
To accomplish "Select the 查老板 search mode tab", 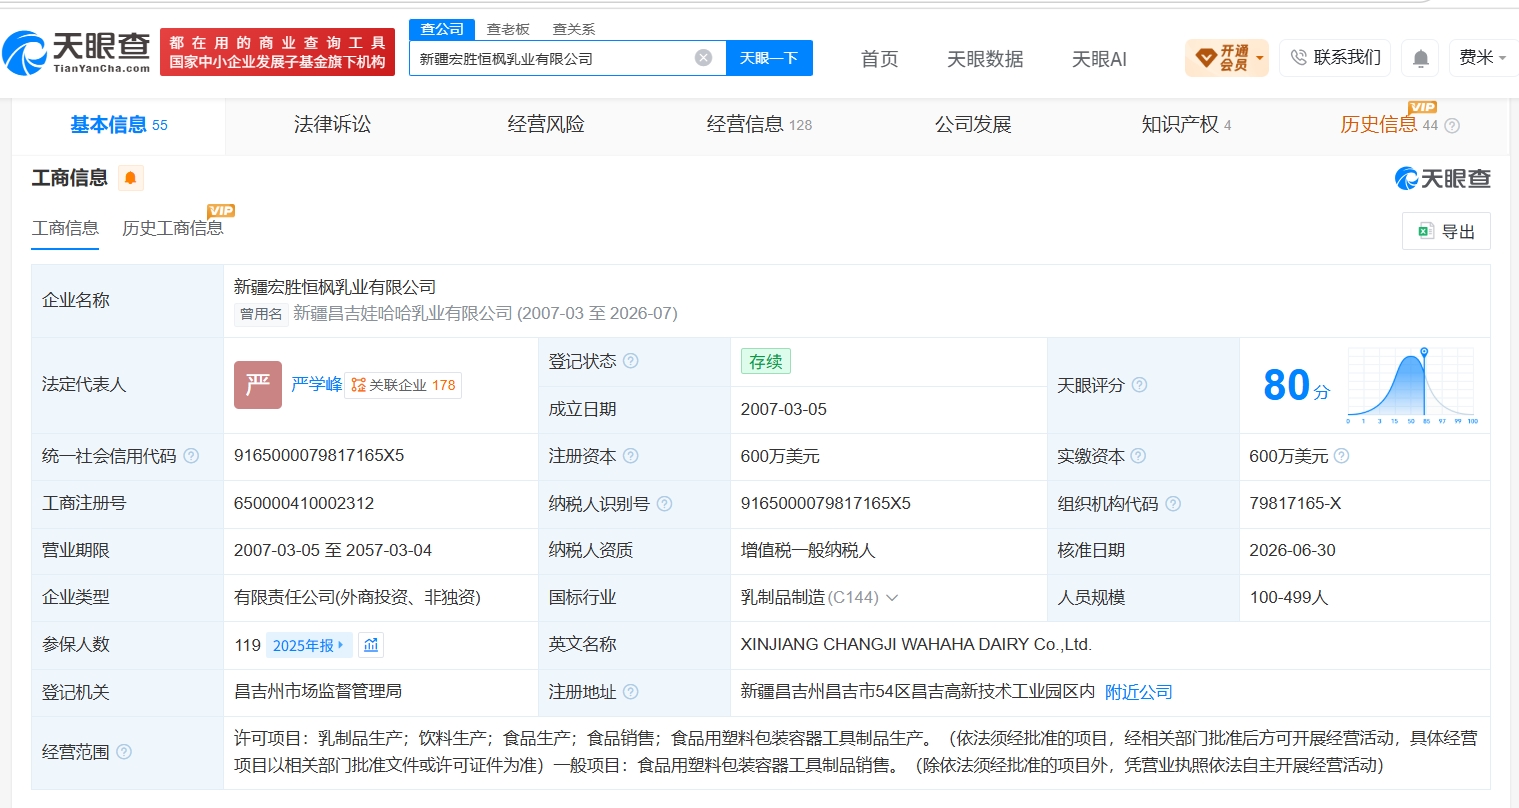I will click(x=508, y=29).
